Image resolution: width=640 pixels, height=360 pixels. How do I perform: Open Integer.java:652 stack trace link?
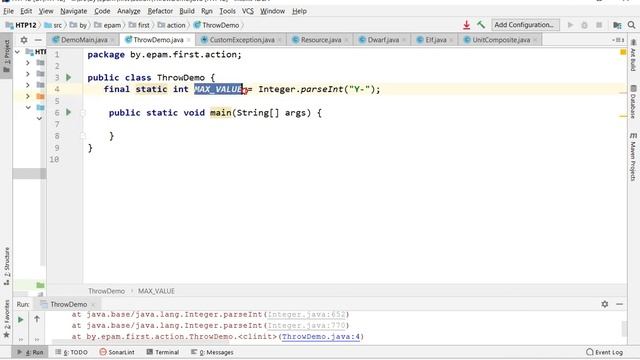coord(307,315)
